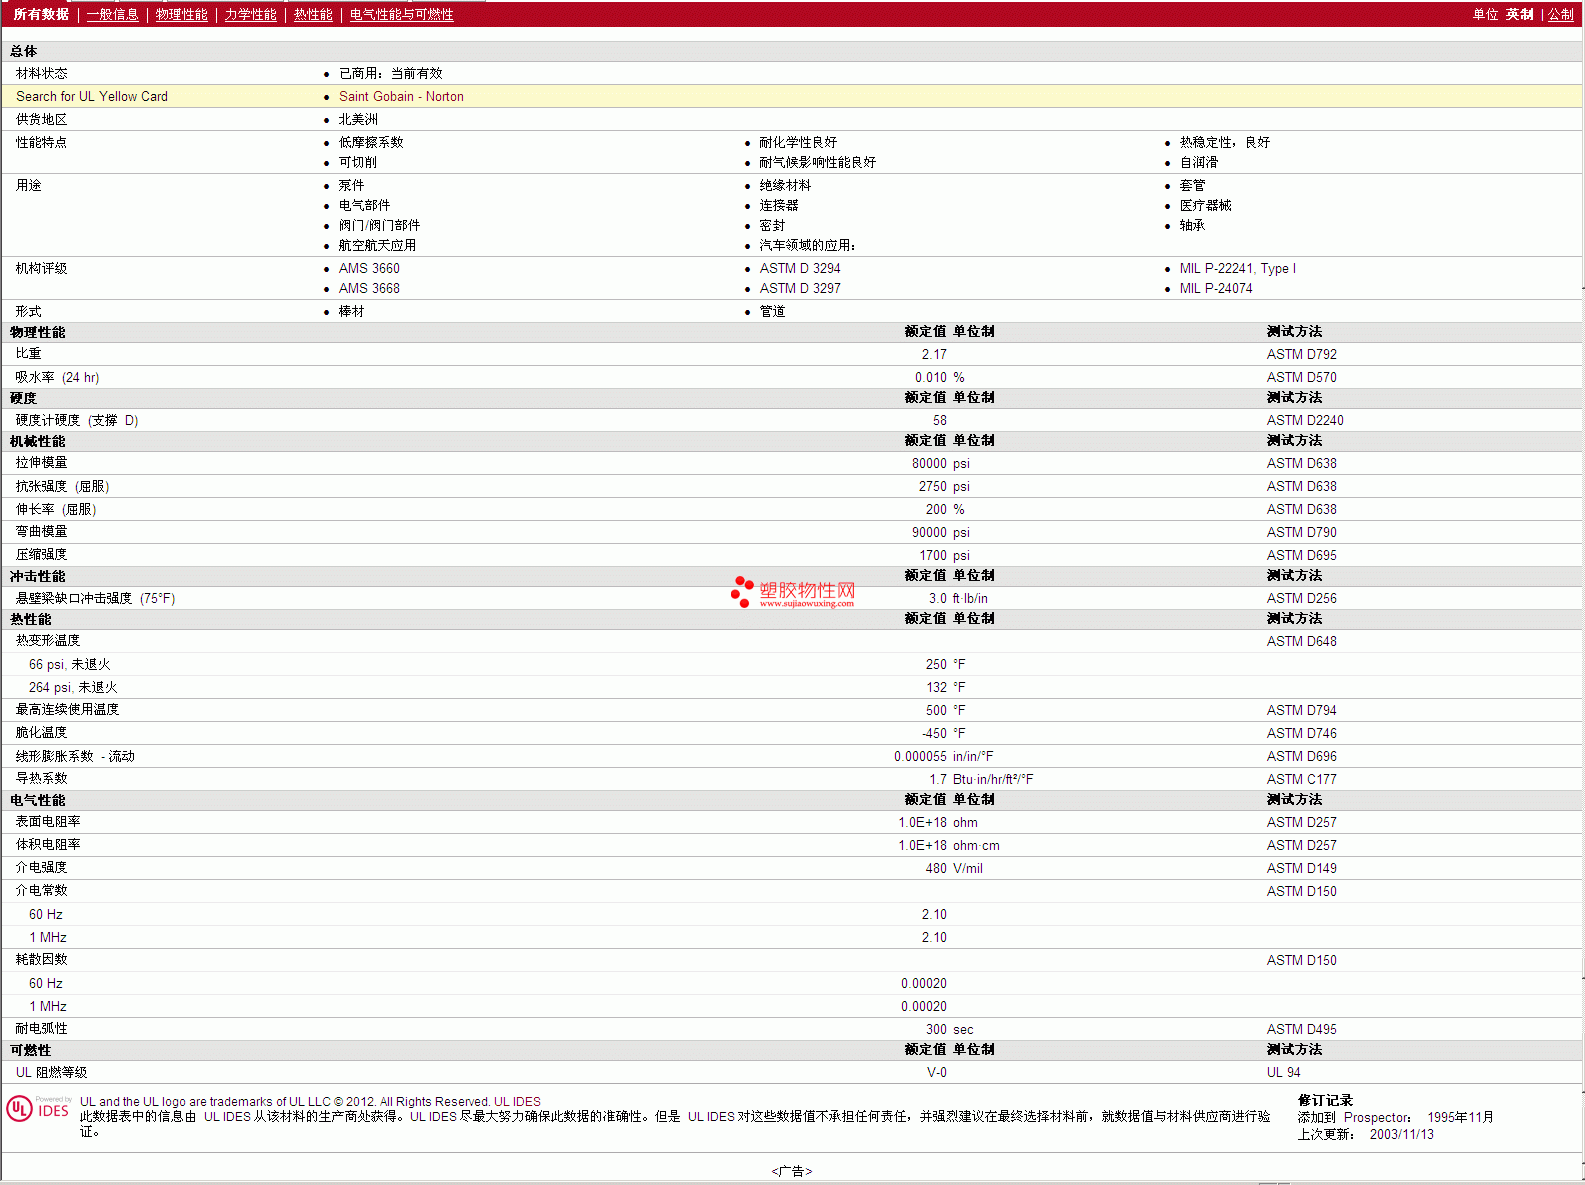This screenshot has height=1185, width=1585.
Task: Open the 一般信息 tab
Action: point(112,14)
